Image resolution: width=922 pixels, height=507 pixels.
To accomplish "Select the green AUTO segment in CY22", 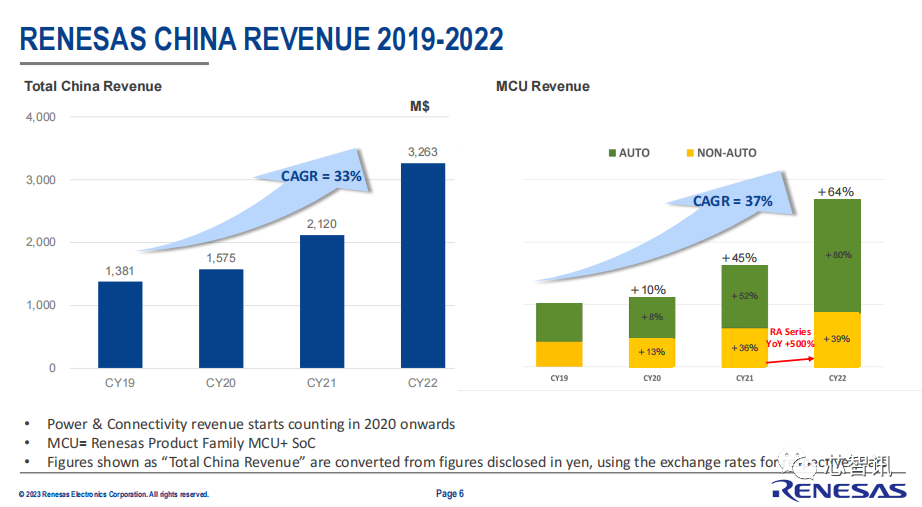I will point(837,256).
